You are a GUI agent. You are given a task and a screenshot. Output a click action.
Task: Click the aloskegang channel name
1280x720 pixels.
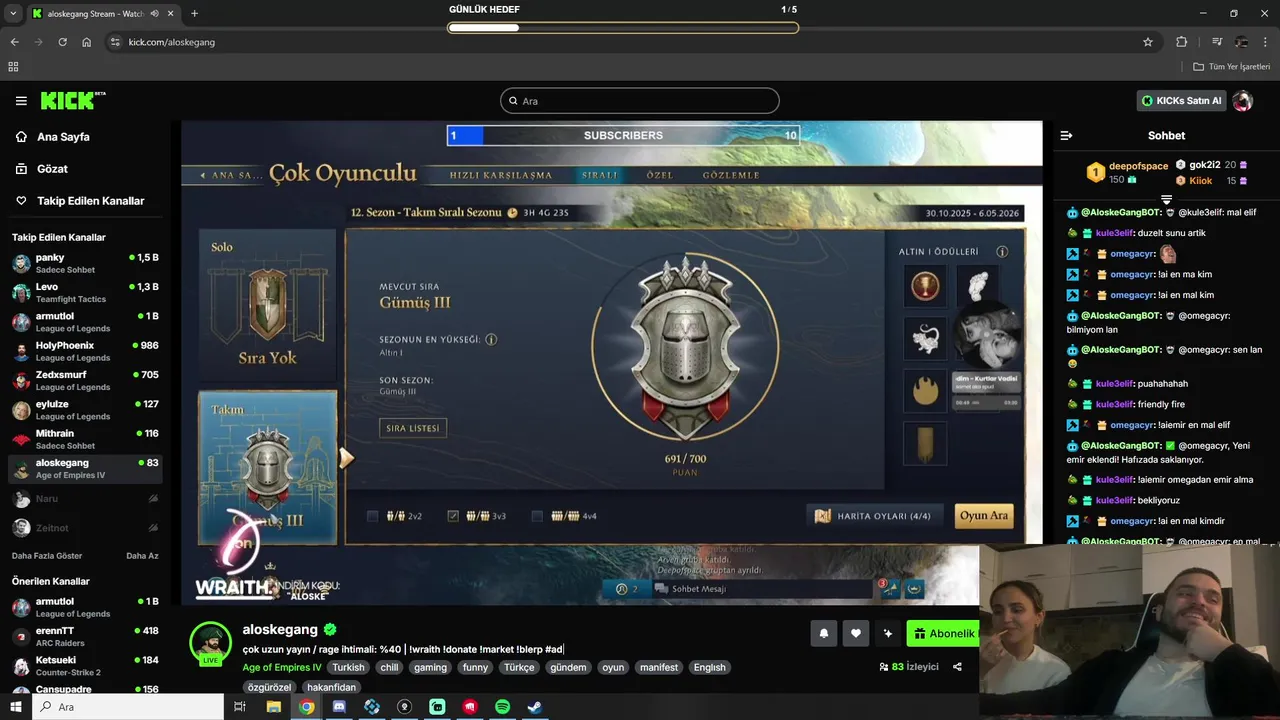(280, 630)
